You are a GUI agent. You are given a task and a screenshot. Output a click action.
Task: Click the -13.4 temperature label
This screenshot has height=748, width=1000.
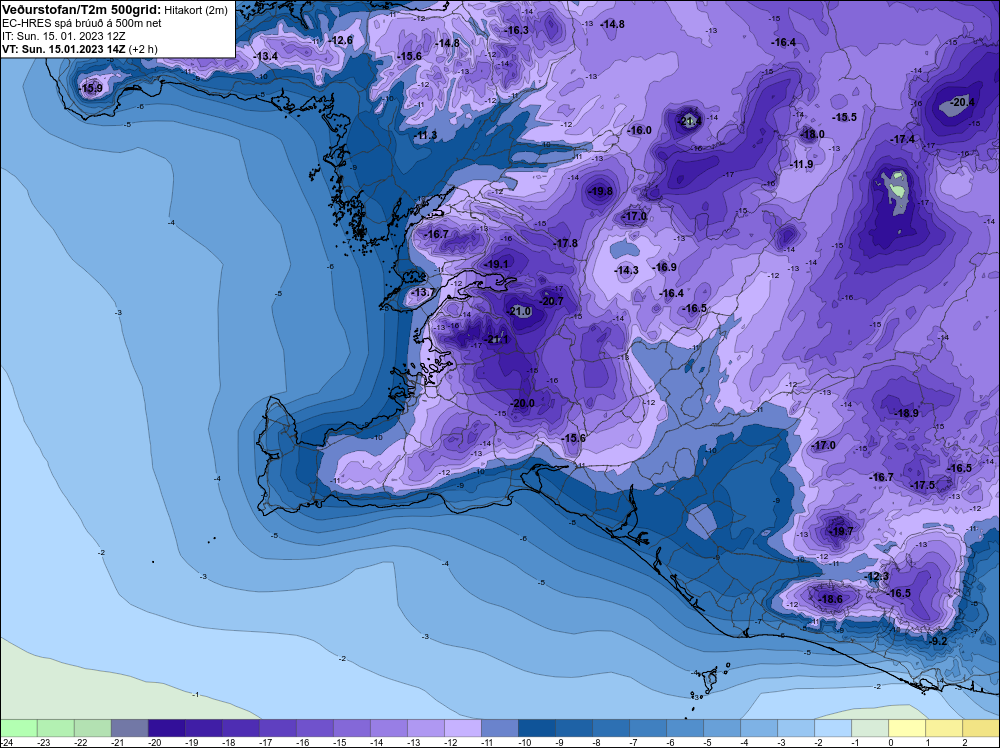[266, 56]
